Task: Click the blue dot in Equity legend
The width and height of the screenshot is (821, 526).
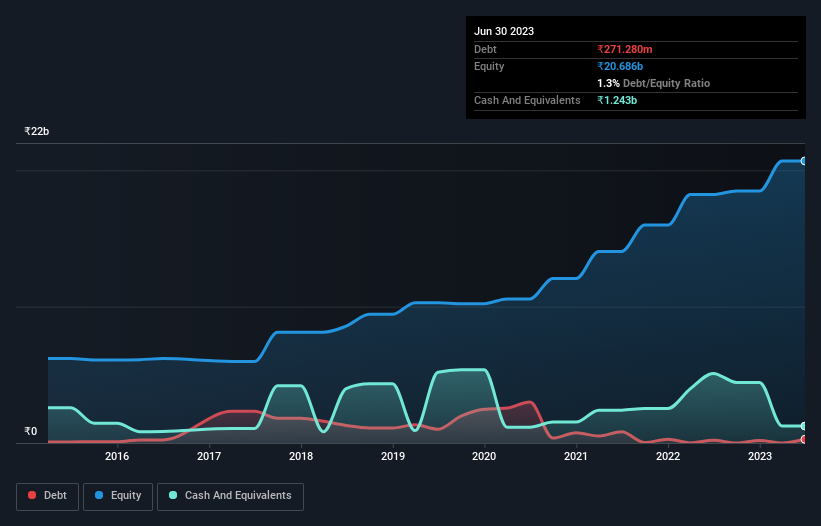Action: tap(99, 495)
